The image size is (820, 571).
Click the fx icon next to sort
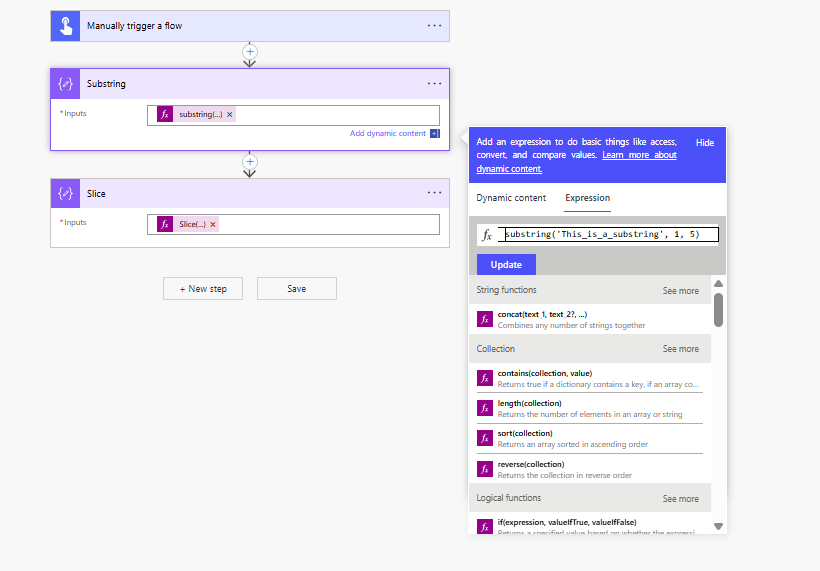485,438
